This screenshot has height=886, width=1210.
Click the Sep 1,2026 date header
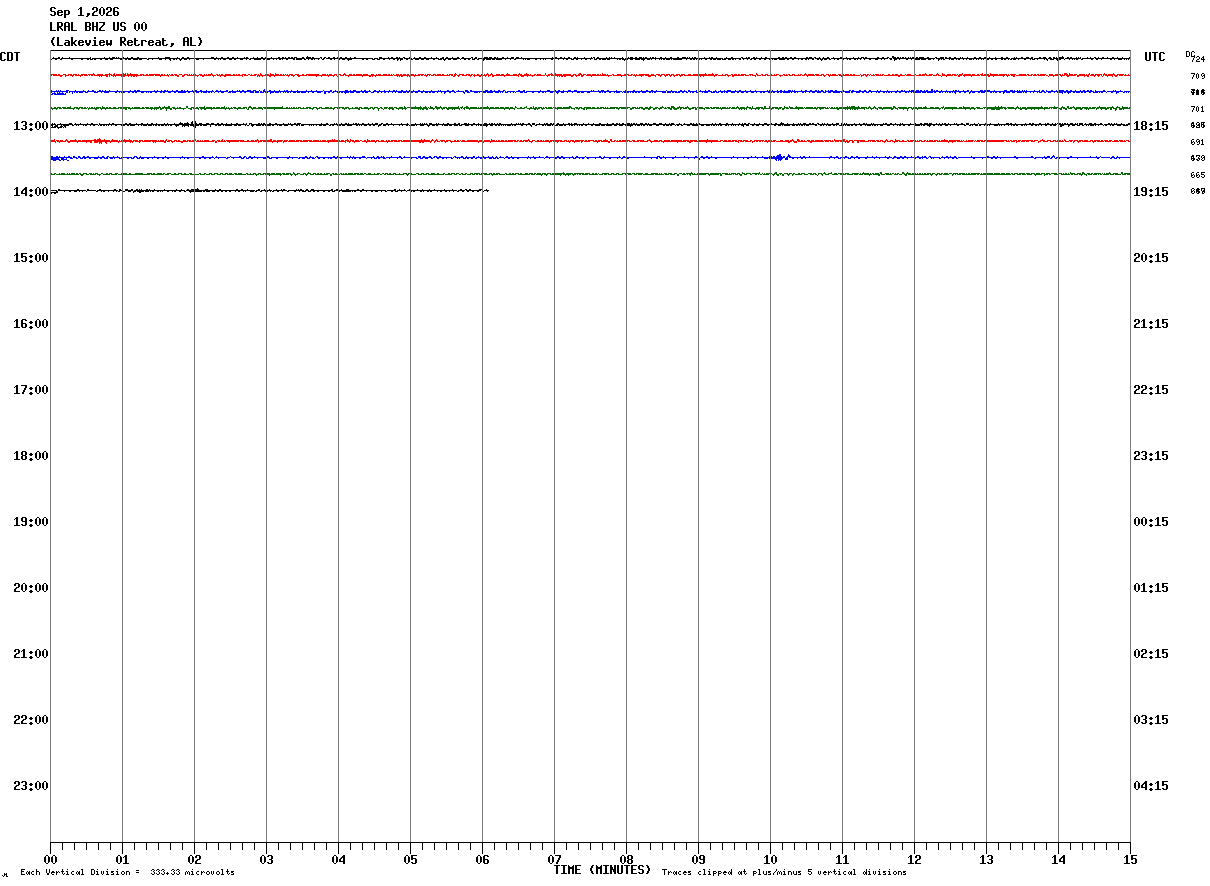pyautogui.click(x=84, y=12)
